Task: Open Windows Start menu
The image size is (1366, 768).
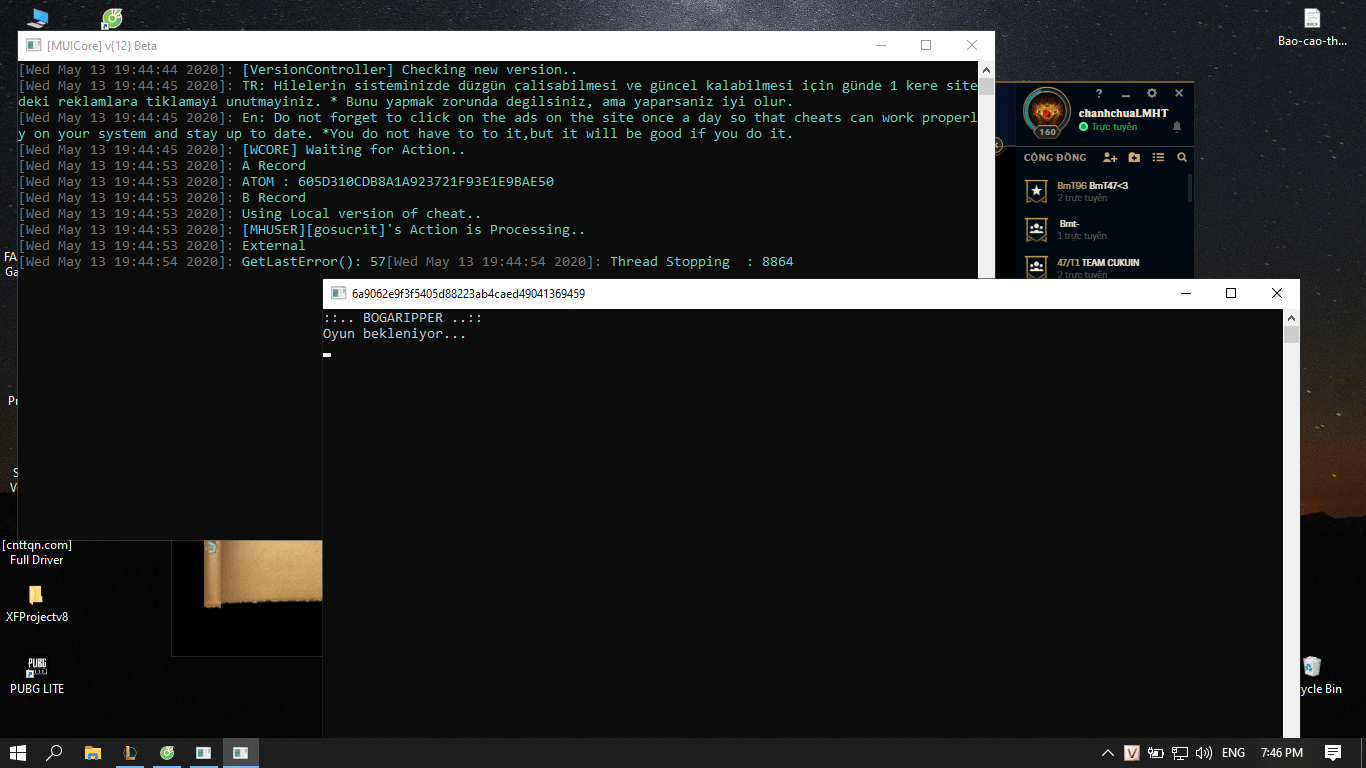Action: point(18,753)
